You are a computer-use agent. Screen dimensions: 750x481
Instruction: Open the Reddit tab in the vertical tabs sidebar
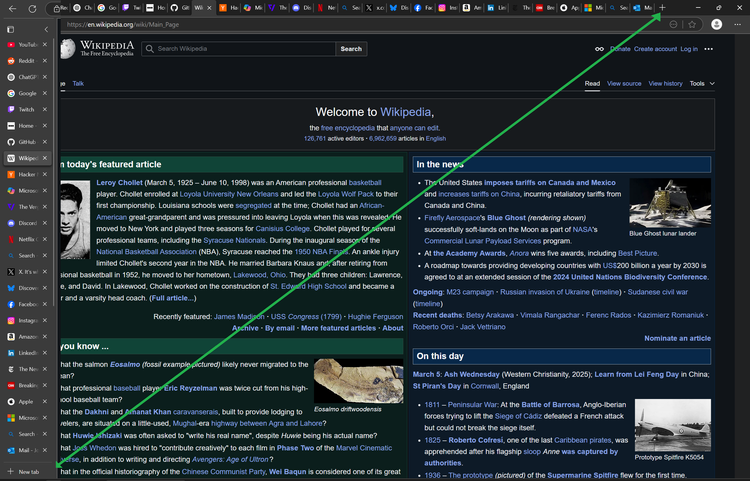pos(24,61)
